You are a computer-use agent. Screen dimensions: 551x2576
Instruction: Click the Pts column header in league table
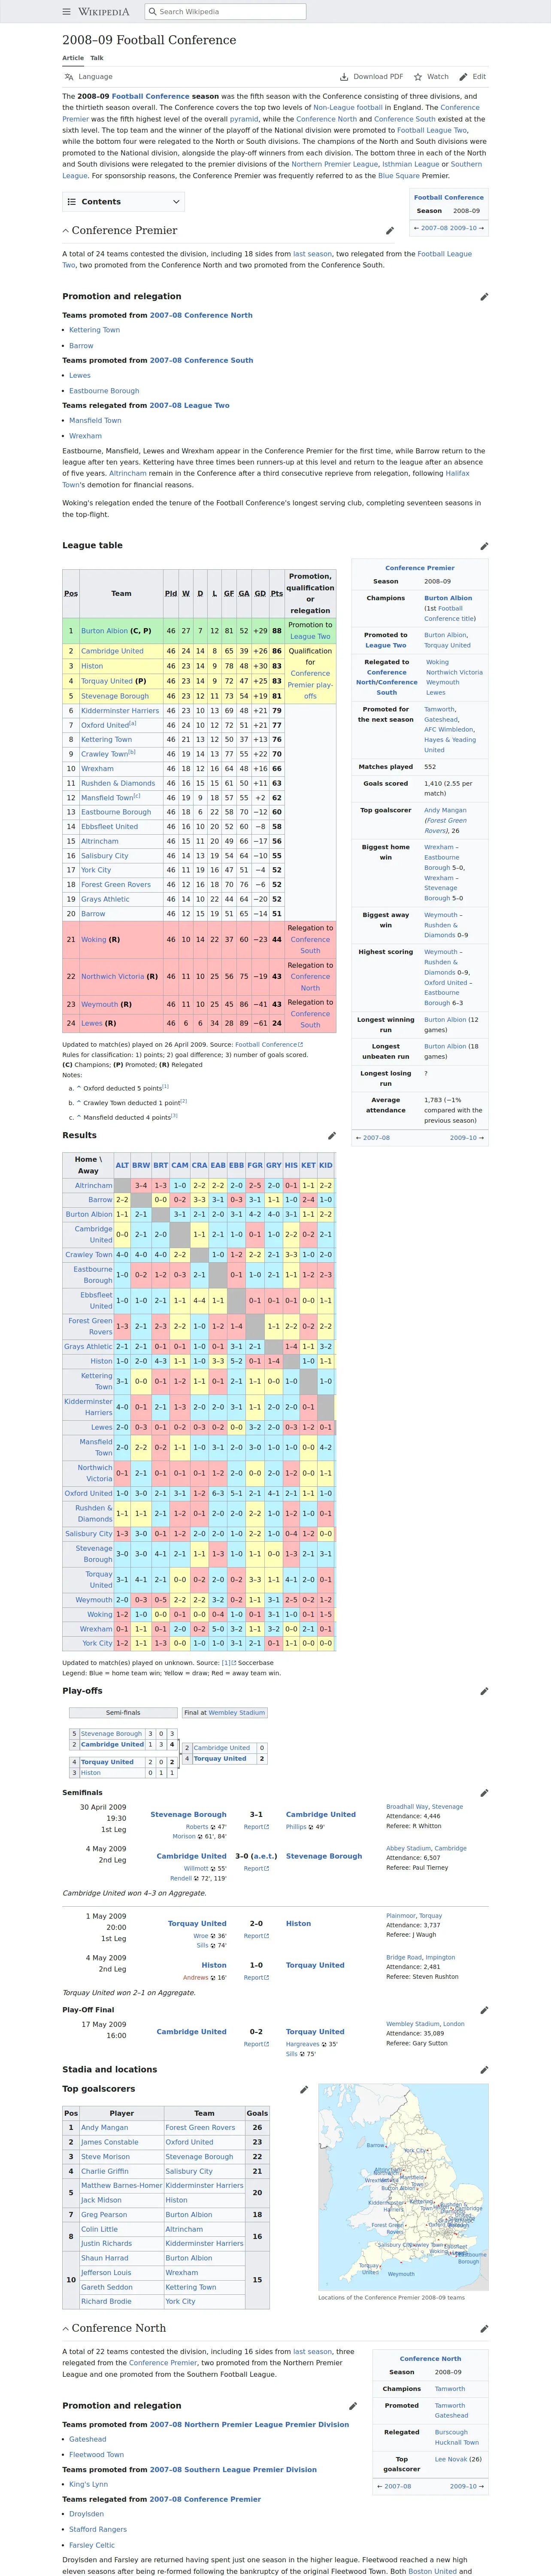coord(277,594)
